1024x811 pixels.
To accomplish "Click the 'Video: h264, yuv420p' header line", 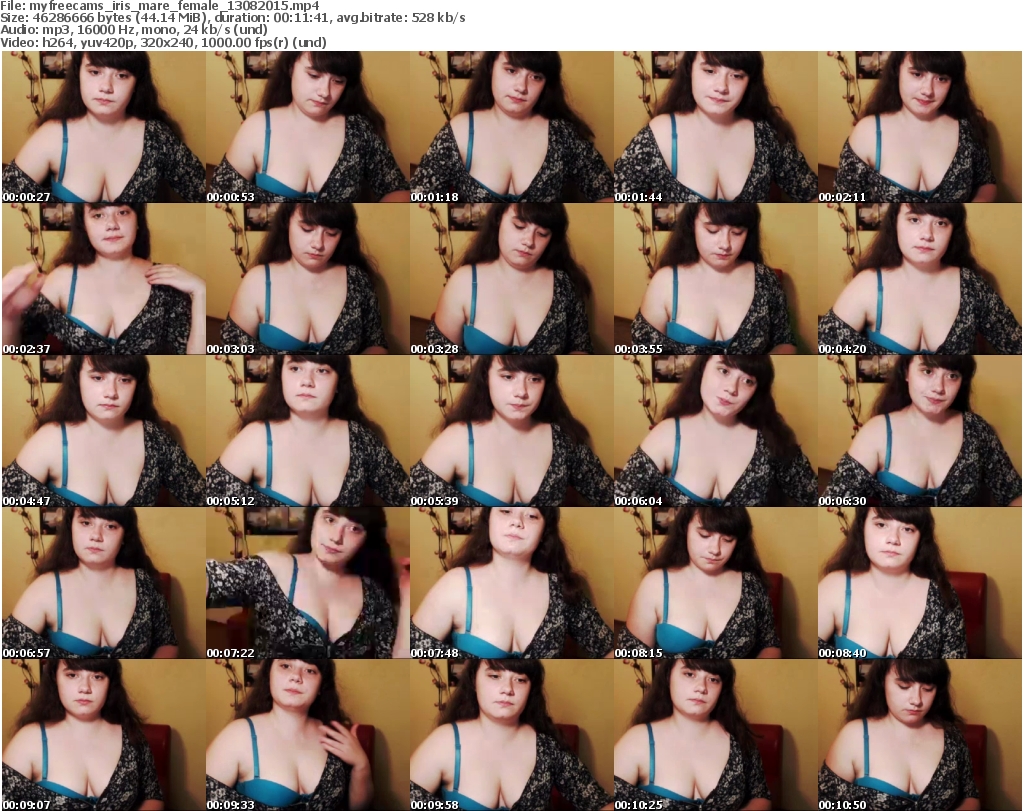I will pos(163,42).
